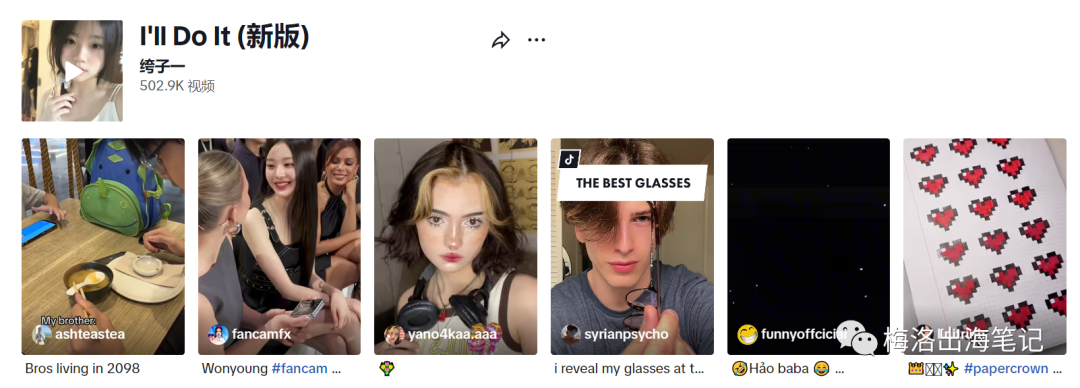Click the artist name 绔子一
Image resolution: width=1080 pixels, height=388 pixels.
[163, 68]
